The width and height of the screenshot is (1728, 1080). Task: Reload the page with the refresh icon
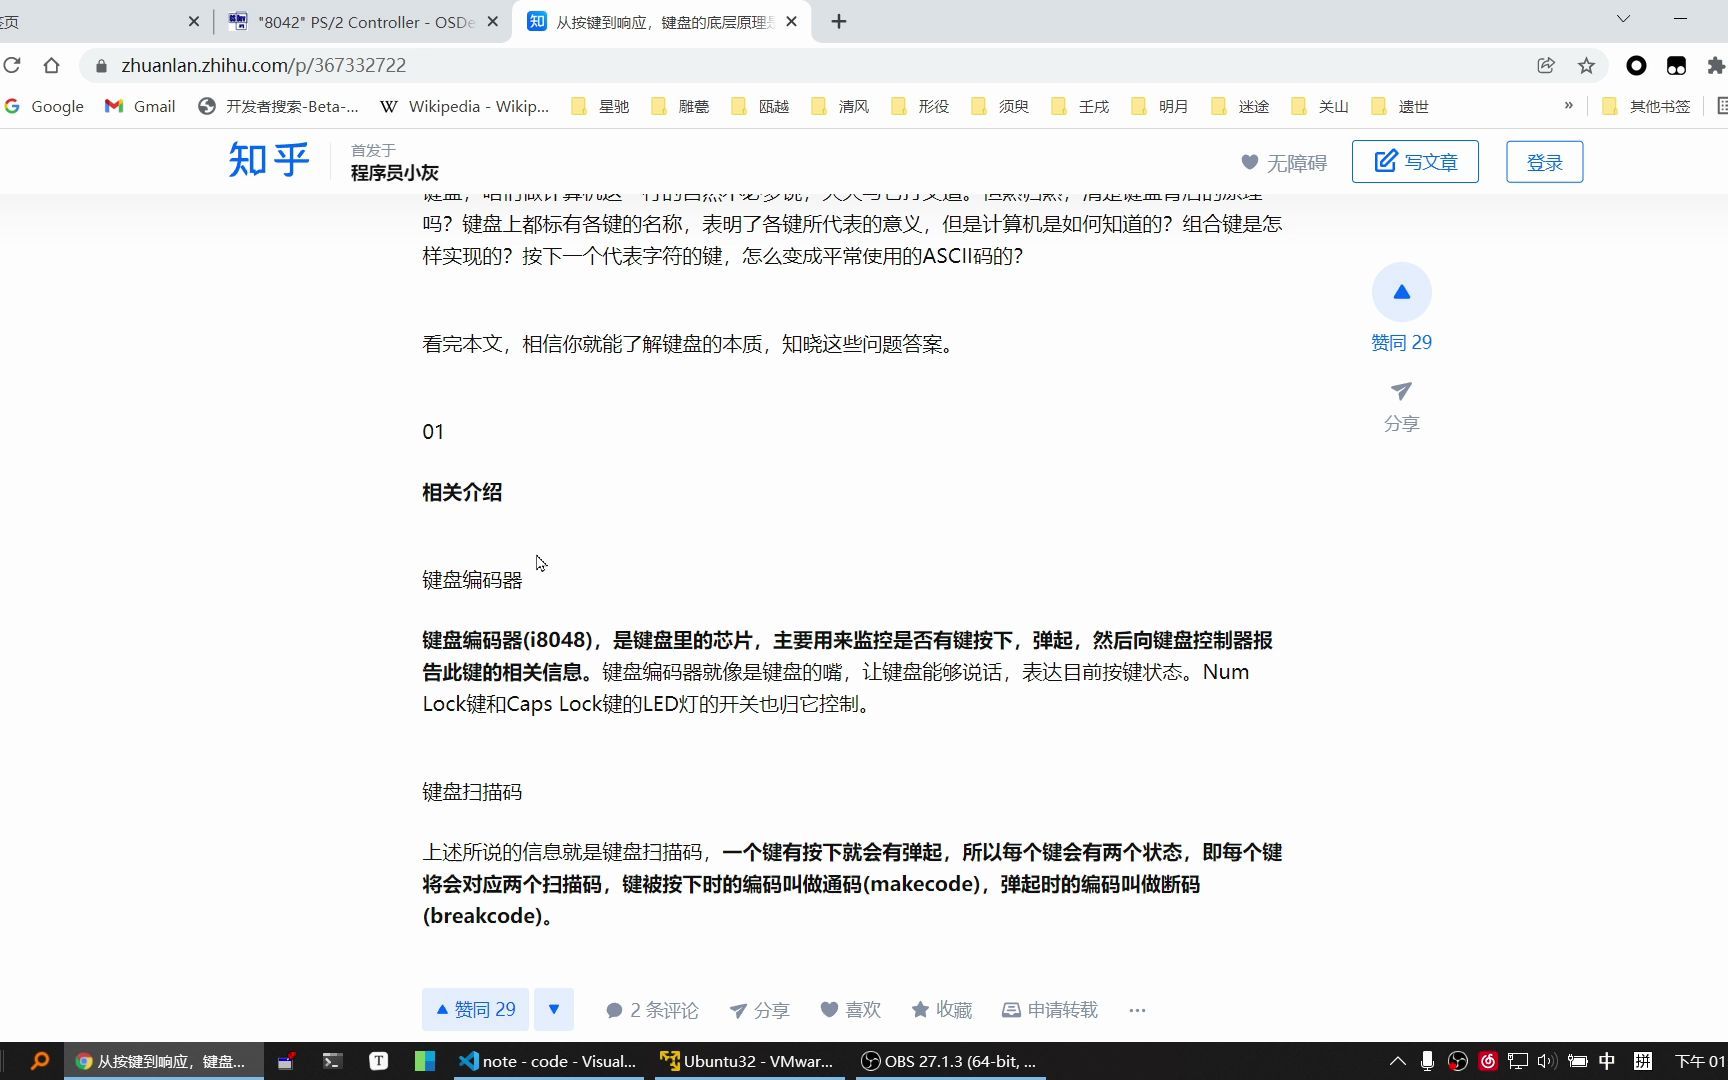[12, 65]
